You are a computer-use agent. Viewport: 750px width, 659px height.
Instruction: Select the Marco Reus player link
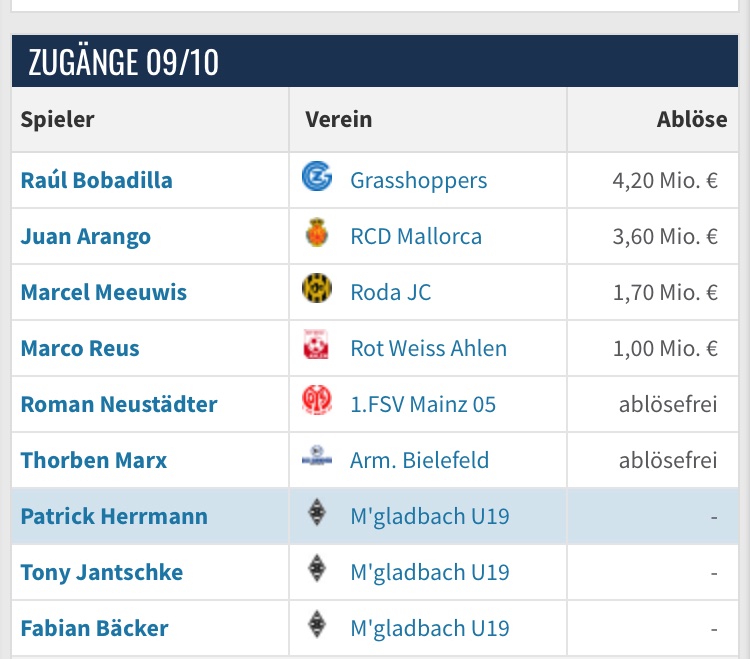click(80, 348)
